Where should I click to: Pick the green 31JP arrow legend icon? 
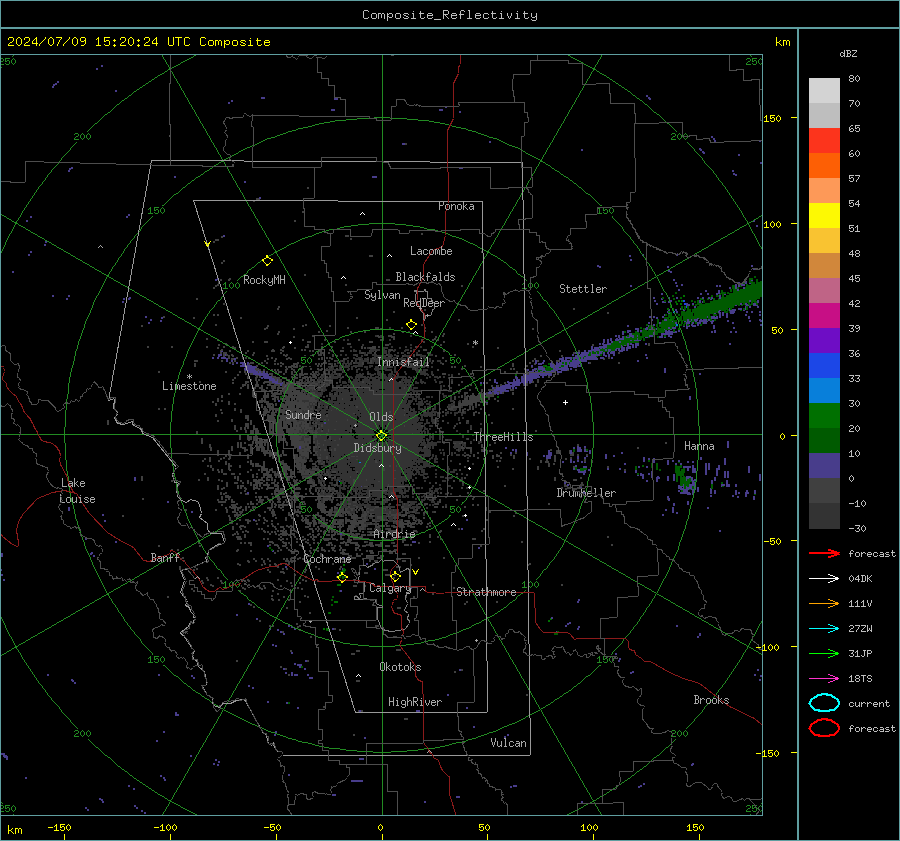coord(824,653)
